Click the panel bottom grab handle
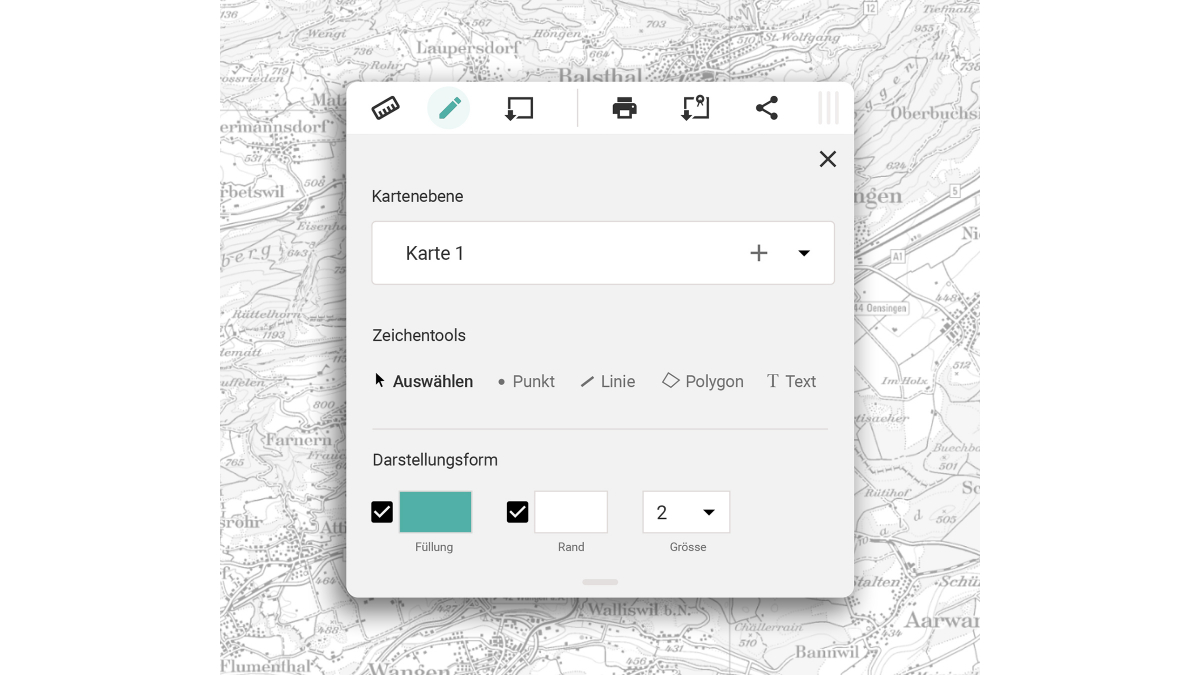This screenshot has height=675, width=1200. (600, 582)
